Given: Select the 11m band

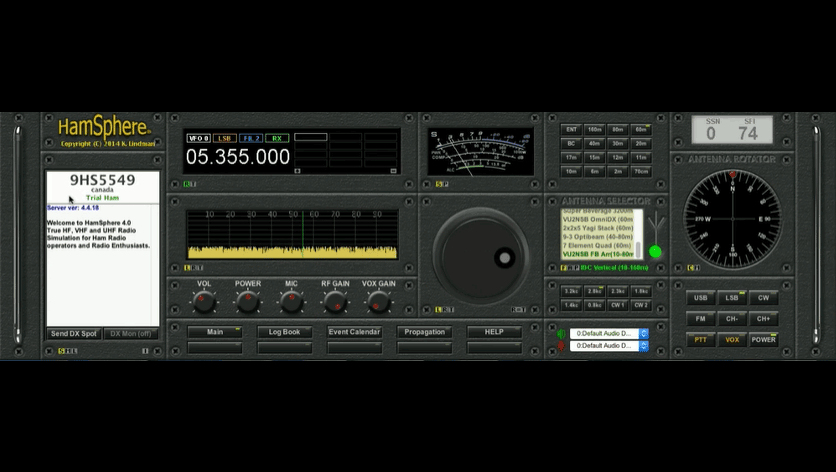Looking at the screenshot, I should 641,157.
